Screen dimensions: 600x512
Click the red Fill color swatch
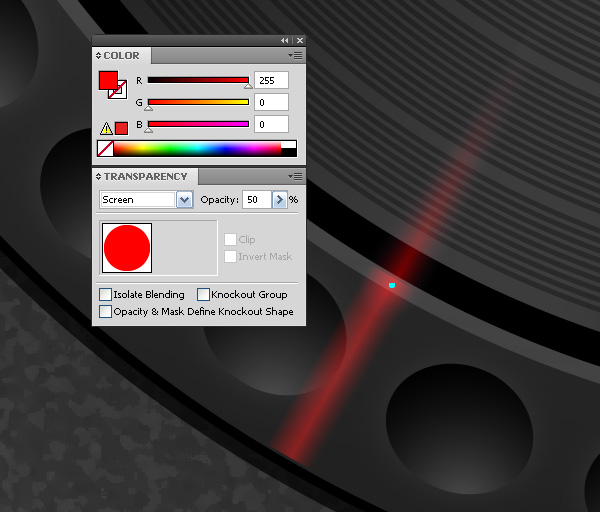[108, 80]
